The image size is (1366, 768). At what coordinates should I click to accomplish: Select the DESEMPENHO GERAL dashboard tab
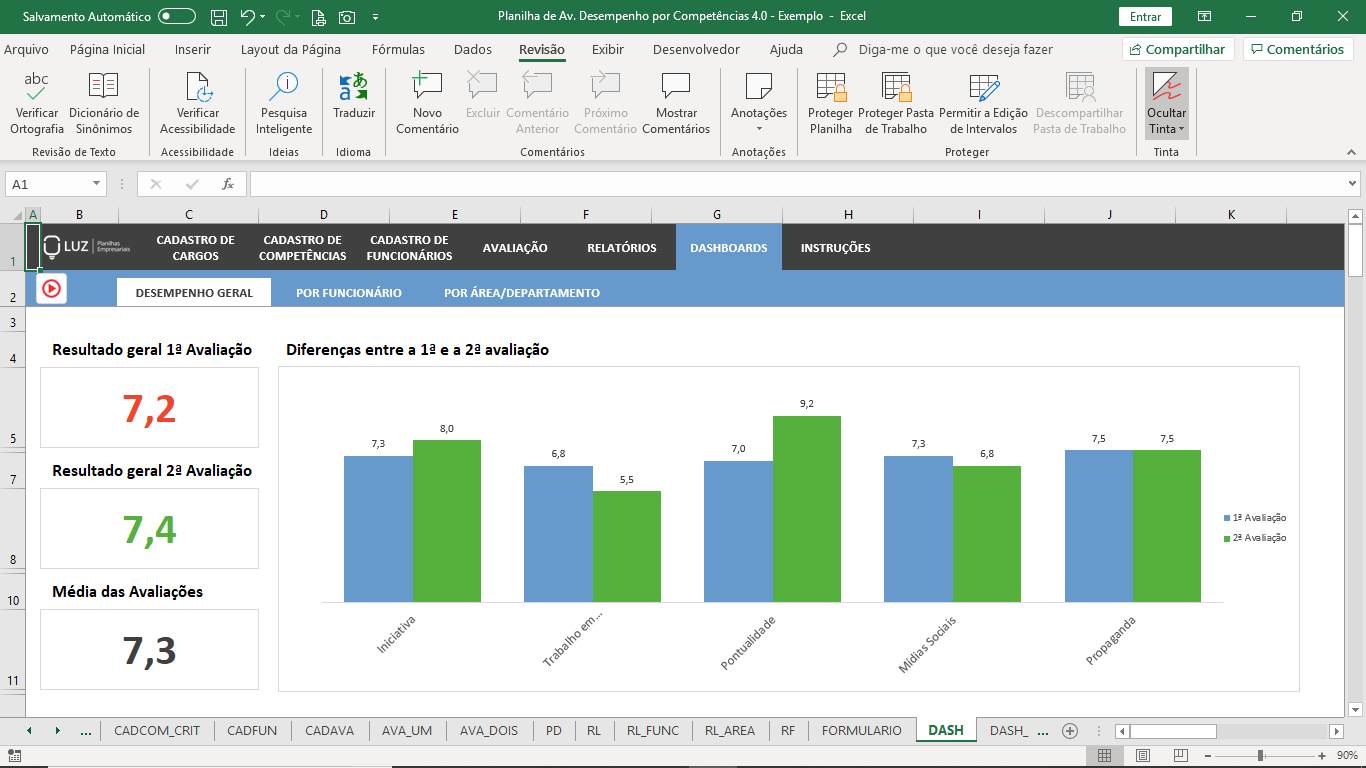pos(193,293)
